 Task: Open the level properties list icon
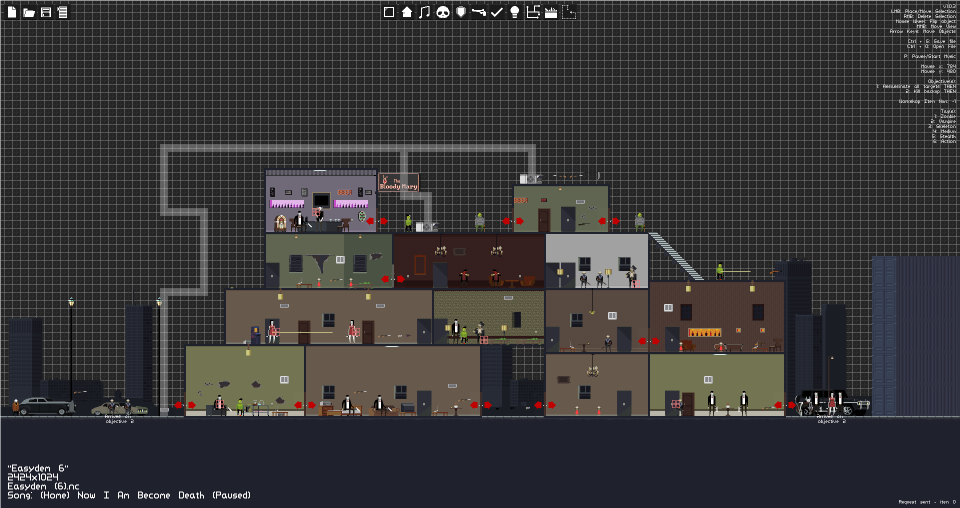pos(62,12)
